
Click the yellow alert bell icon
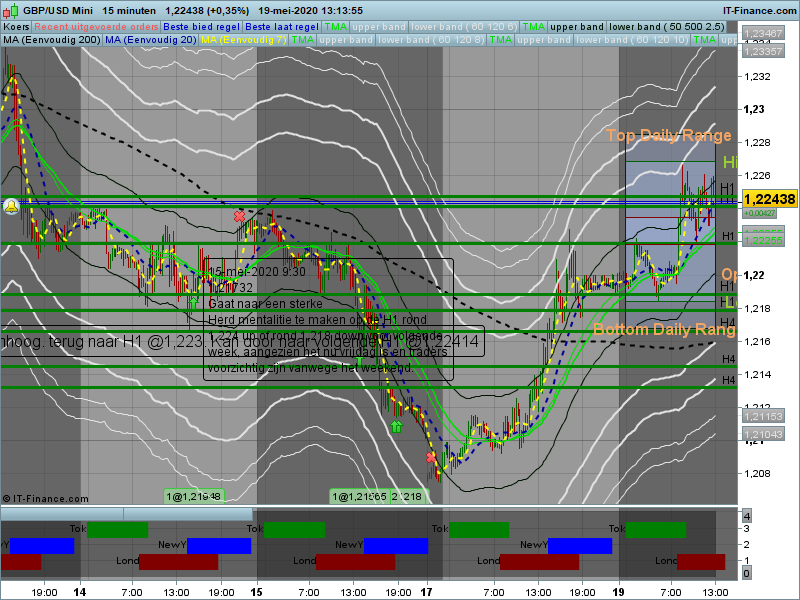coord(11,207)
